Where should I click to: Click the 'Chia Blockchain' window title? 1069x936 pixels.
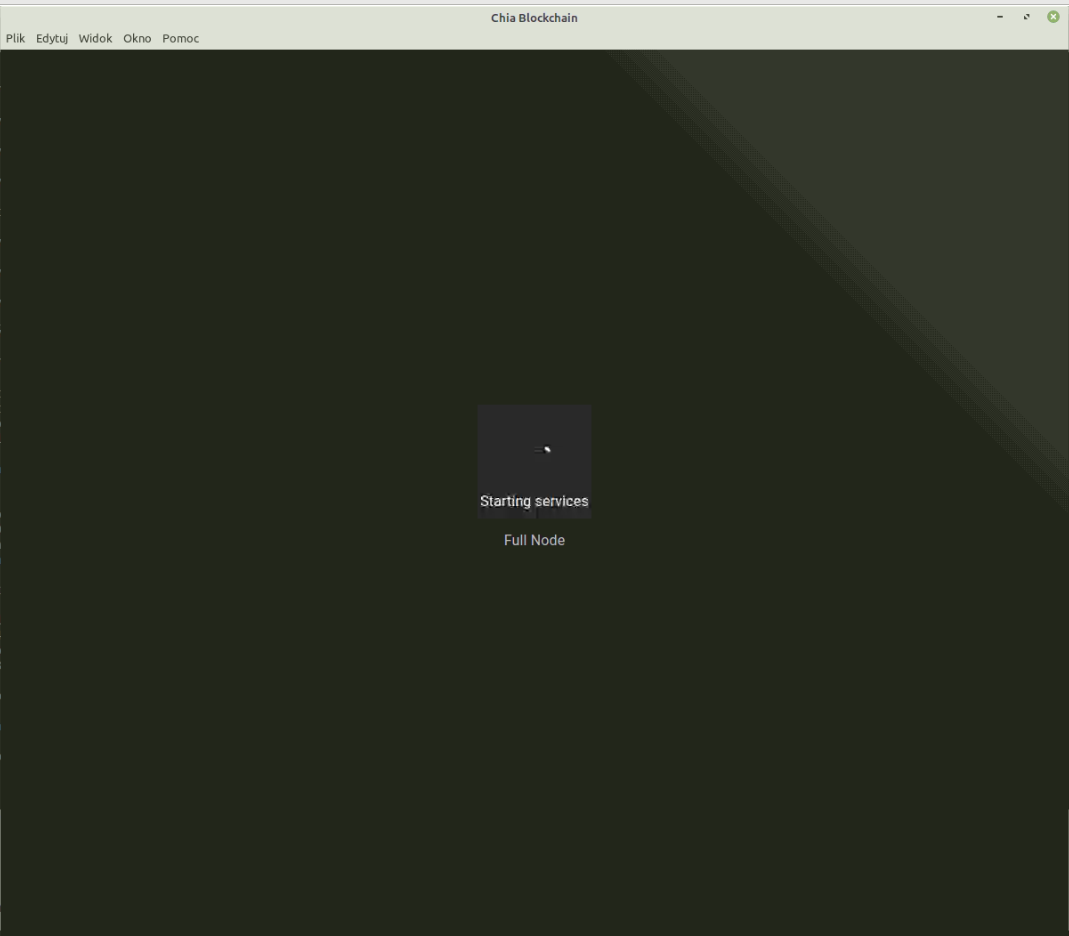point(534,18)
